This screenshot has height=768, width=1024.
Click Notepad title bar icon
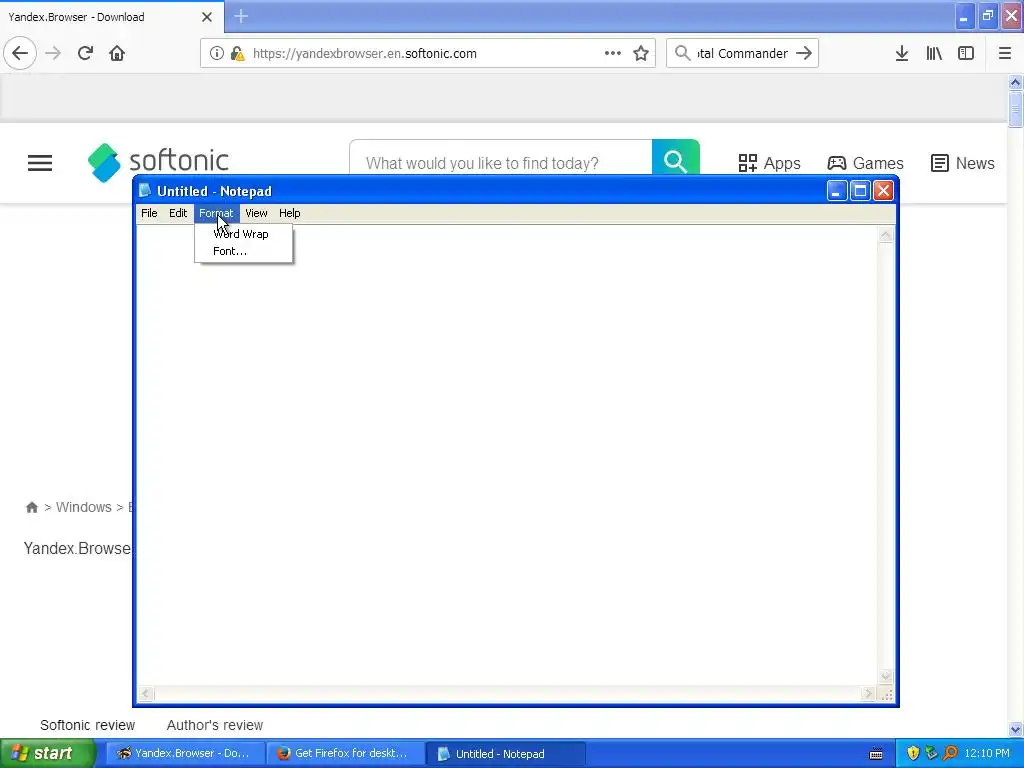[x=145, y=191]
